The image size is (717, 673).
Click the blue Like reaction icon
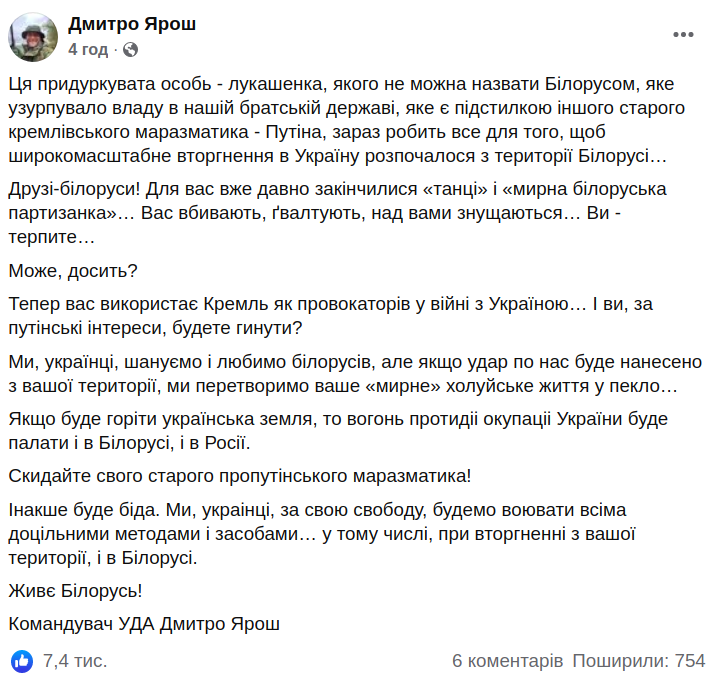(x=21, y=660)
